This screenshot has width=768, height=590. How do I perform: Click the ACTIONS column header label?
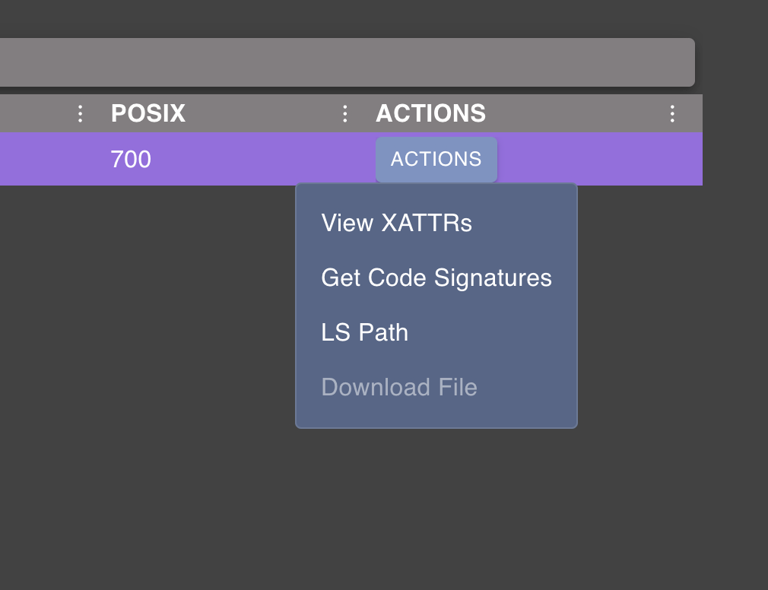coord(430,114)
